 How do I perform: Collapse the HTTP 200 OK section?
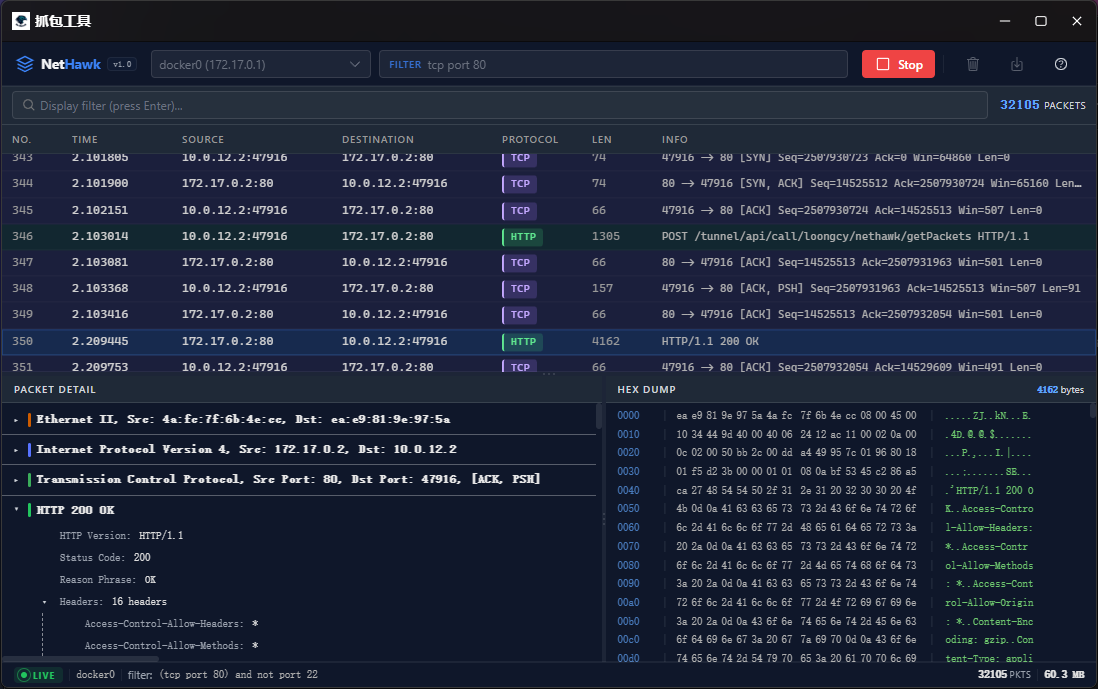[16, 510]
